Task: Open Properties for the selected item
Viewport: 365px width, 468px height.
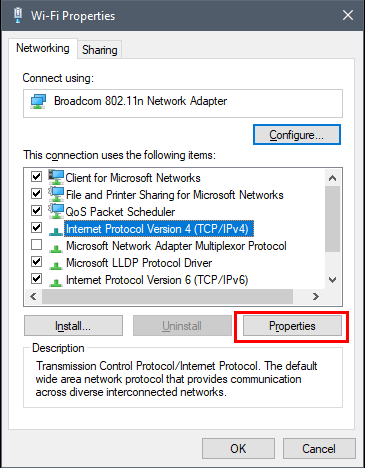Action: coord(292,326)
